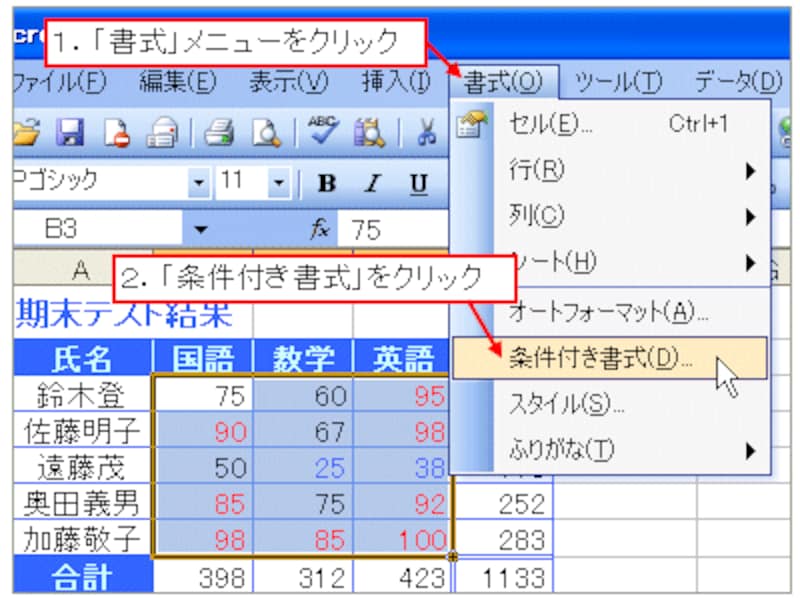
Task: Open the font name dropdown arrow
Action: tap(199, 182)
